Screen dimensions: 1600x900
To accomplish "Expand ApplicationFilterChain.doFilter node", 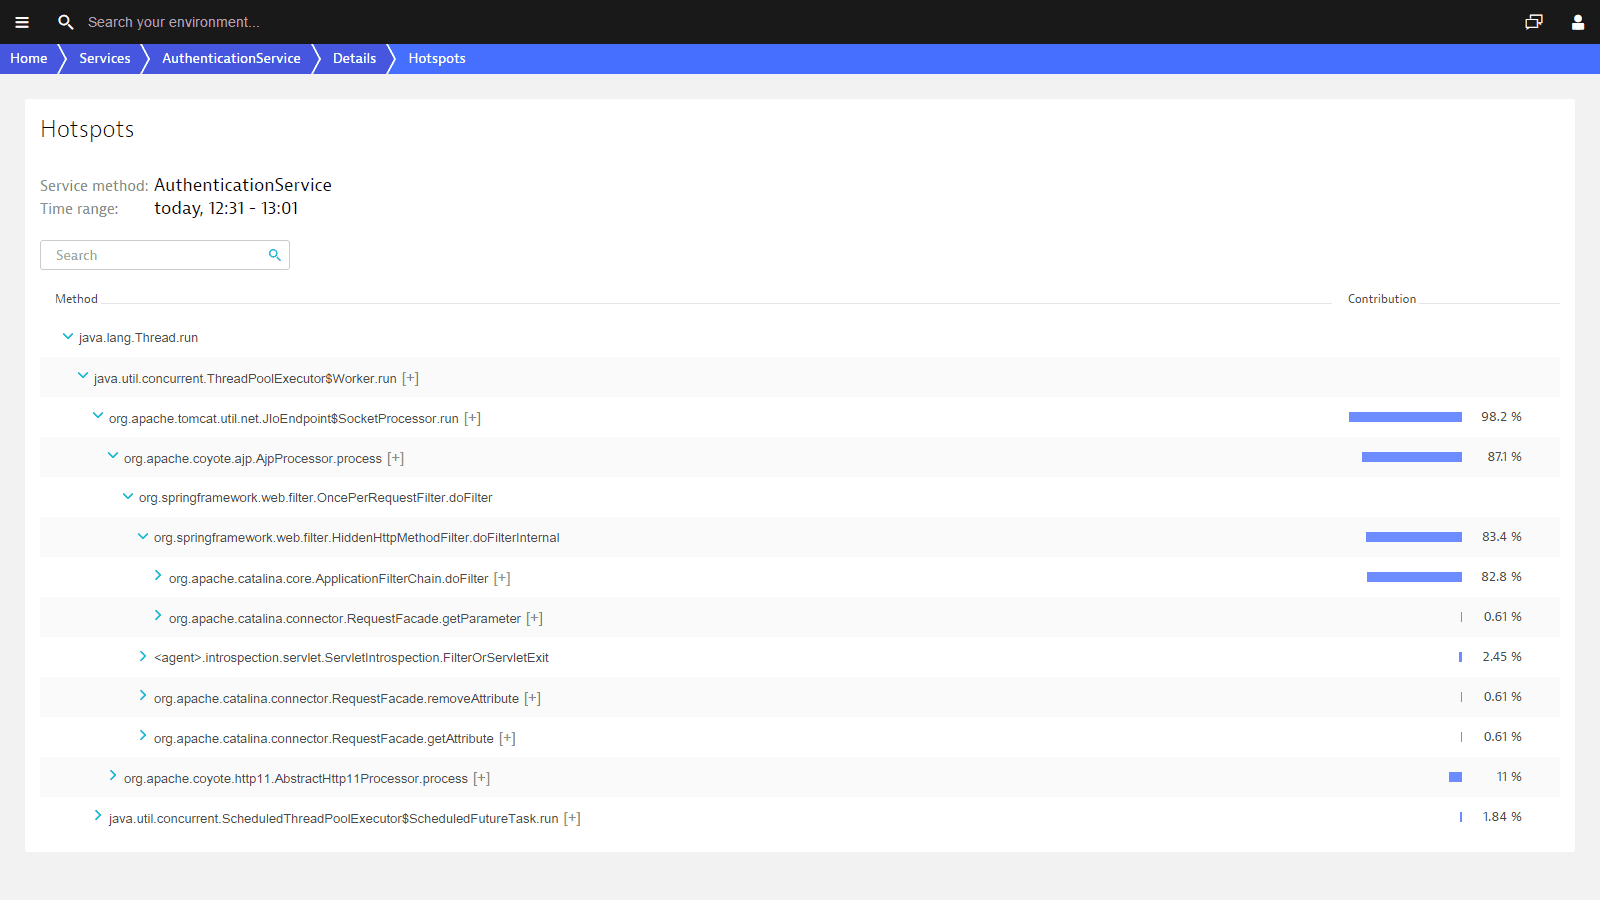I will (x=158, y=576).
